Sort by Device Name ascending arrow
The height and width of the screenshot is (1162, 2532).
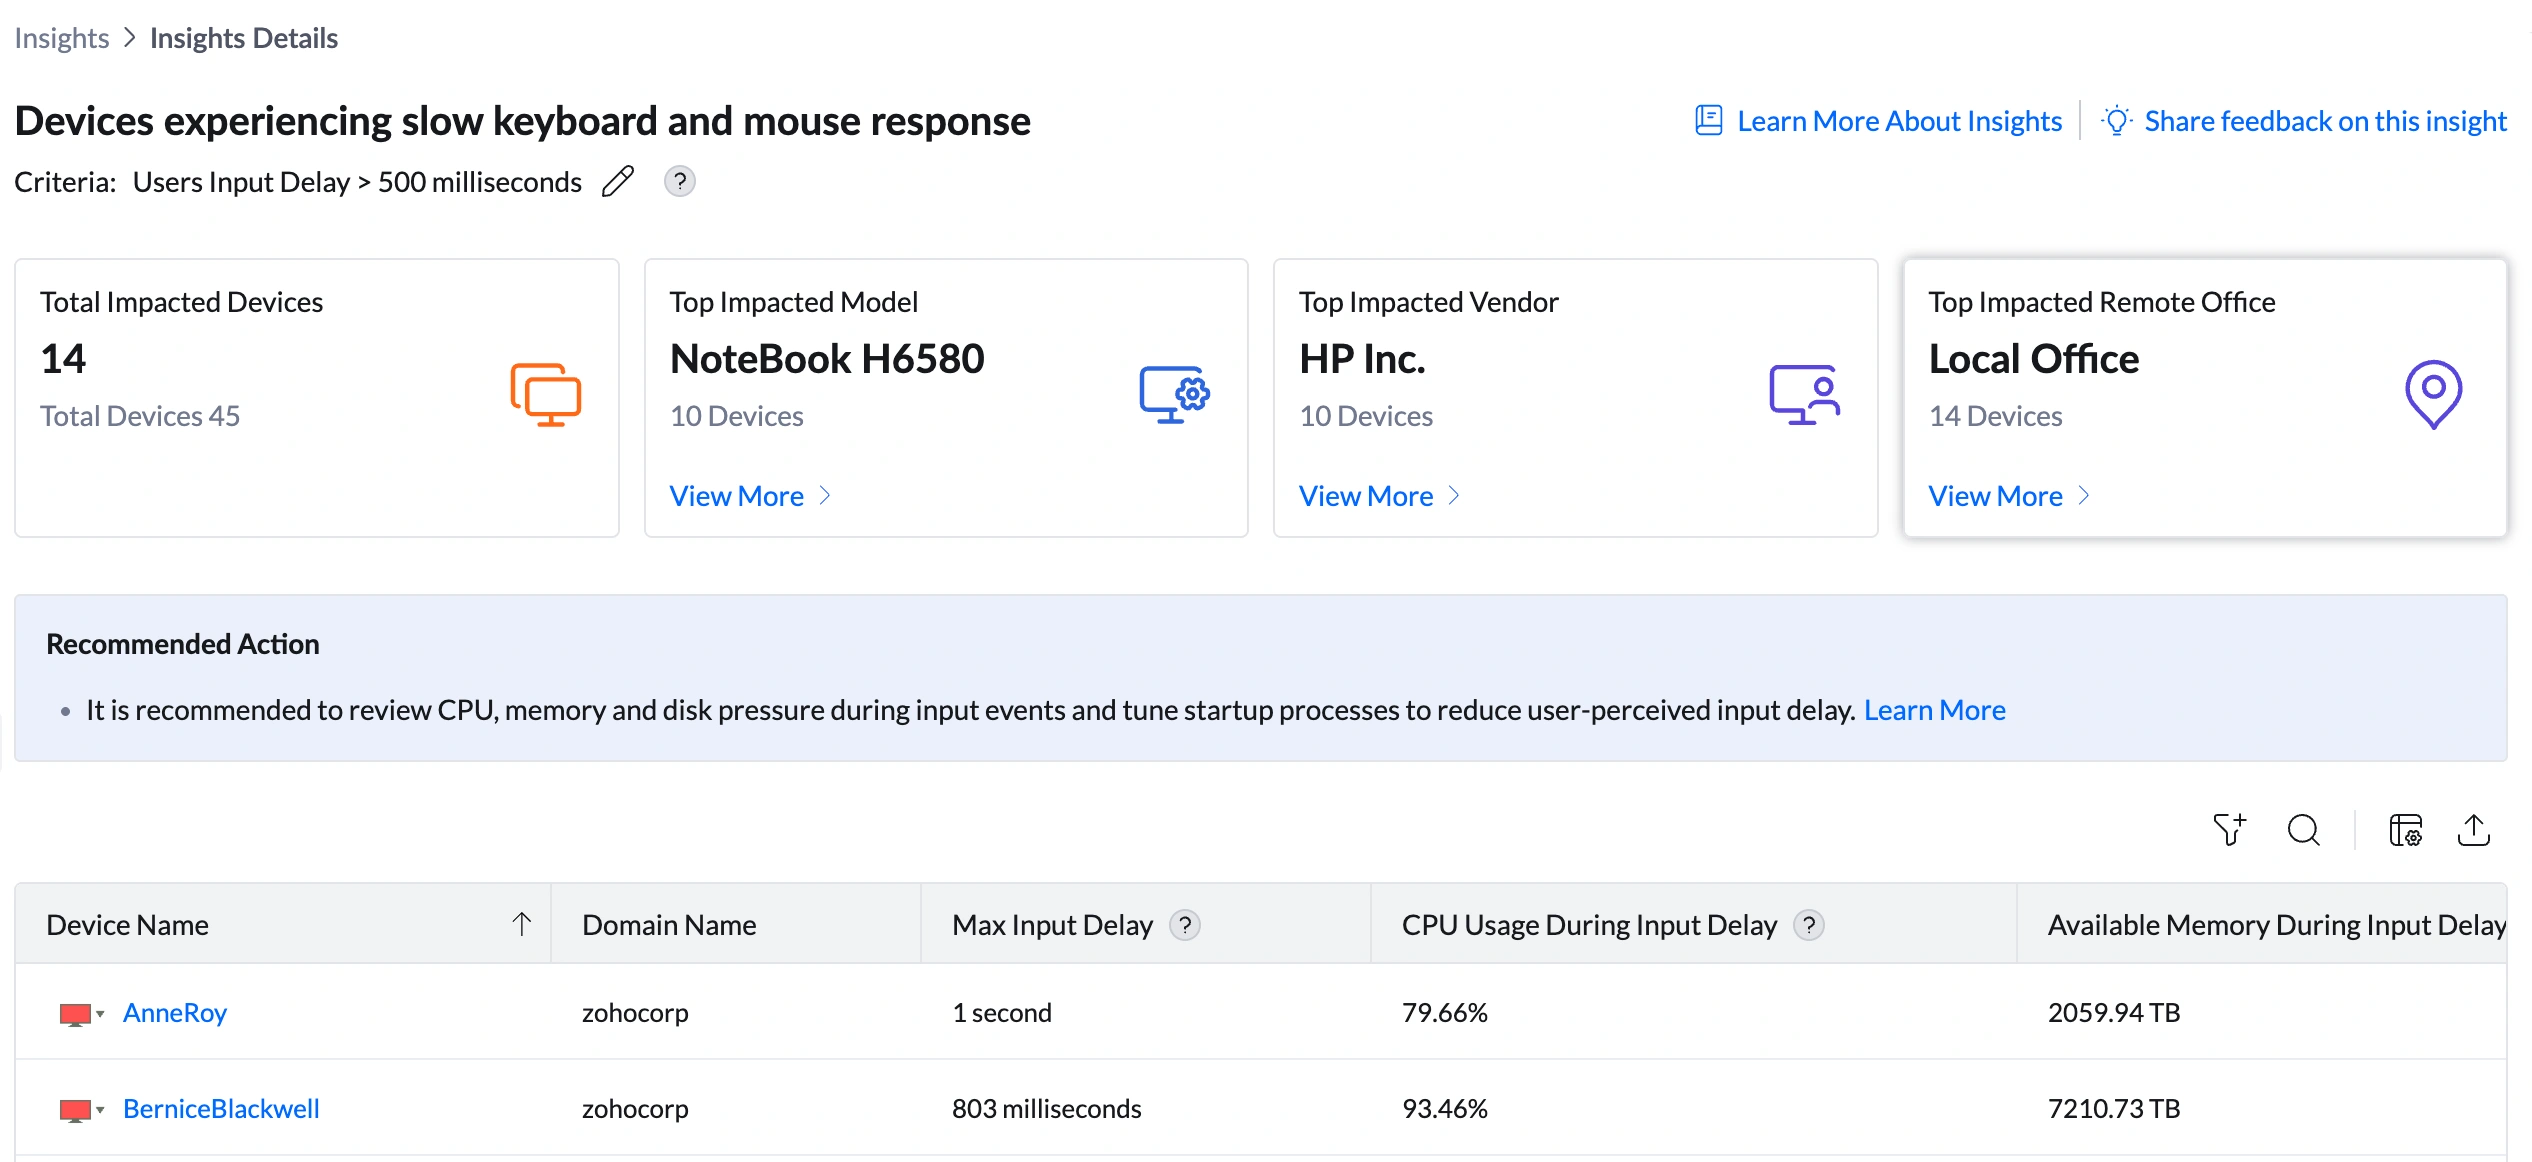(522, 924)
